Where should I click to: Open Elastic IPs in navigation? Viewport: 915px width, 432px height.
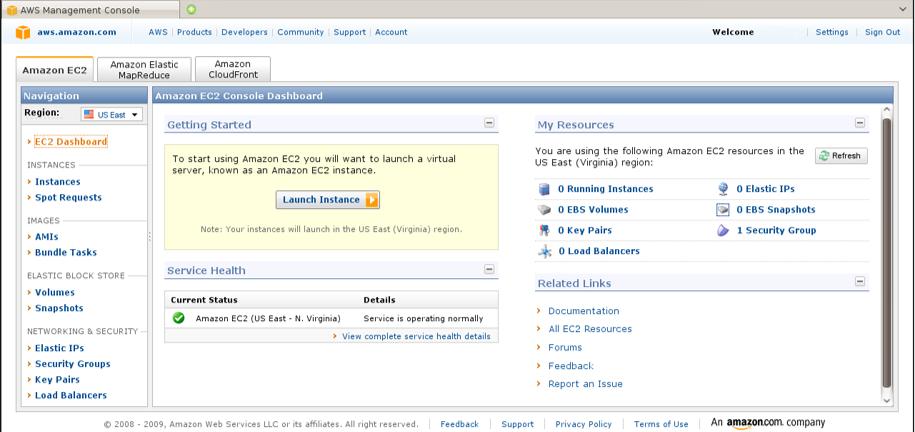coord(60,347)
